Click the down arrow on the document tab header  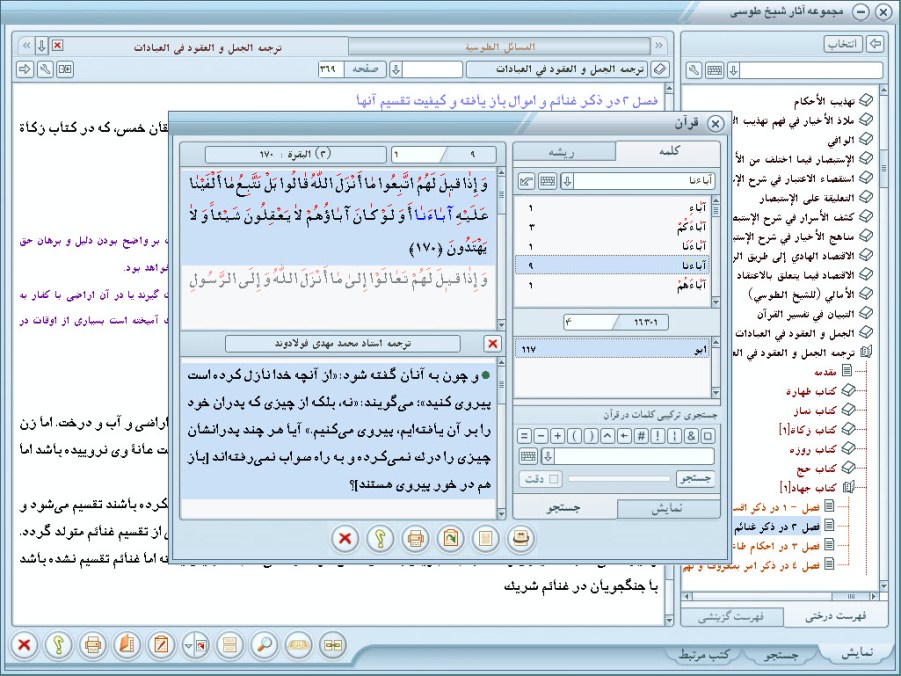point(41,45)
